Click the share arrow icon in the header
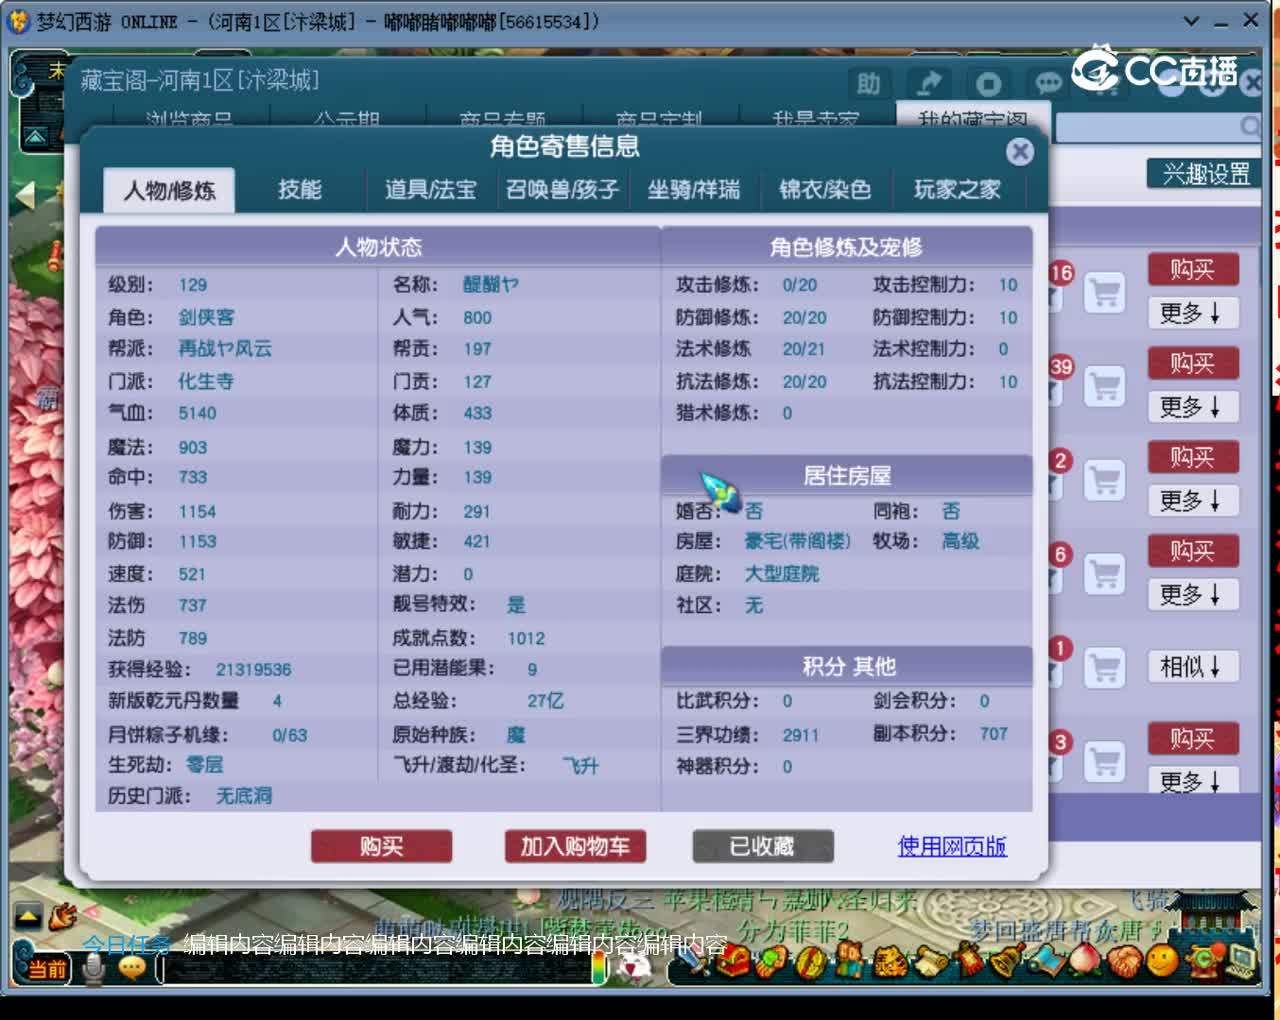1280x1020 pixels. coord(929,84)
